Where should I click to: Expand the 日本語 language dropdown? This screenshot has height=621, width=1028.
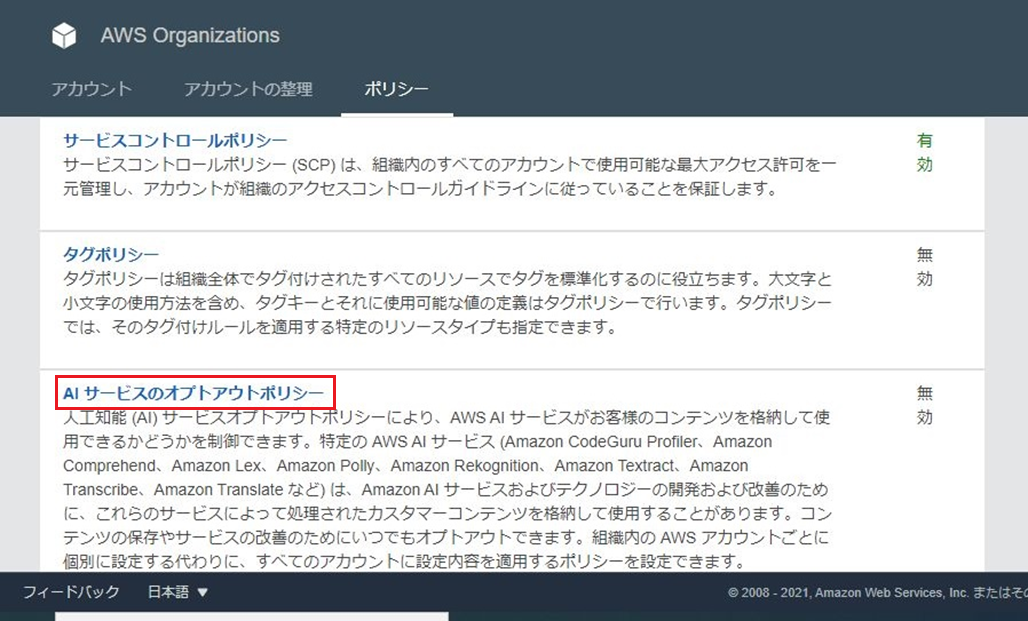(x=178, y=592)
